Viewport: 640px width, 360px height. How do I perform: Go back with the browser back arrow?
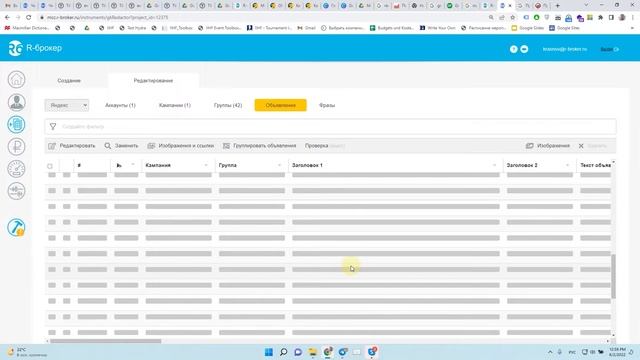(x=7, y=18)
